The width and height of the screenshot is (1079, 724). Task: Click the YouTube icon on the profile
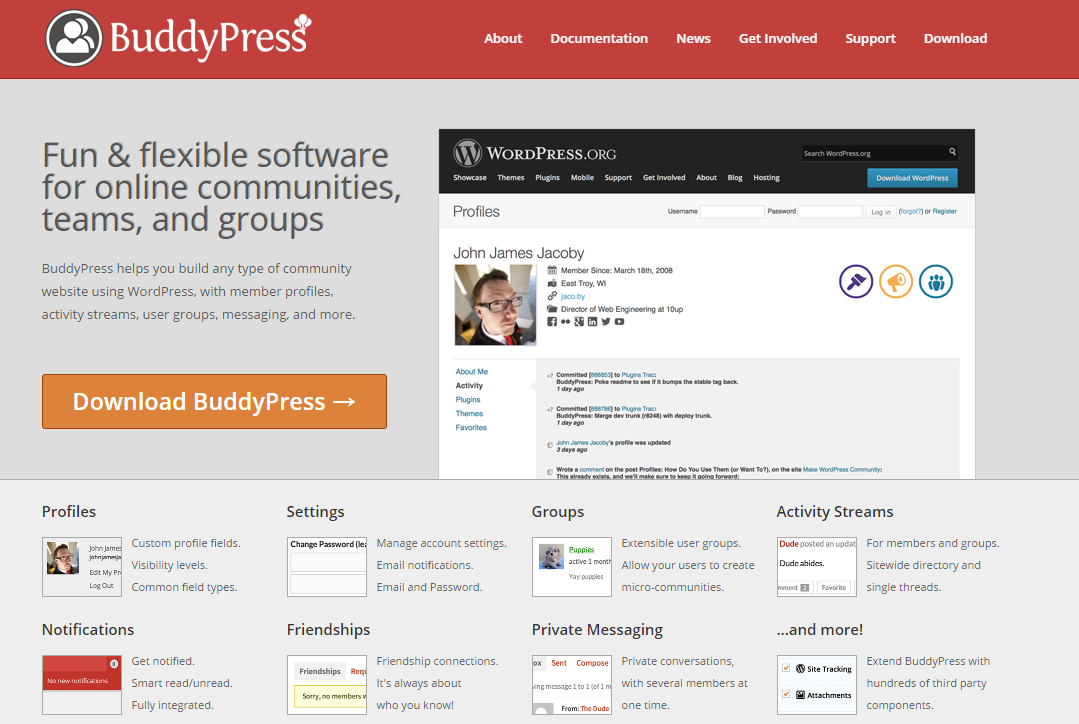[619, 321]
